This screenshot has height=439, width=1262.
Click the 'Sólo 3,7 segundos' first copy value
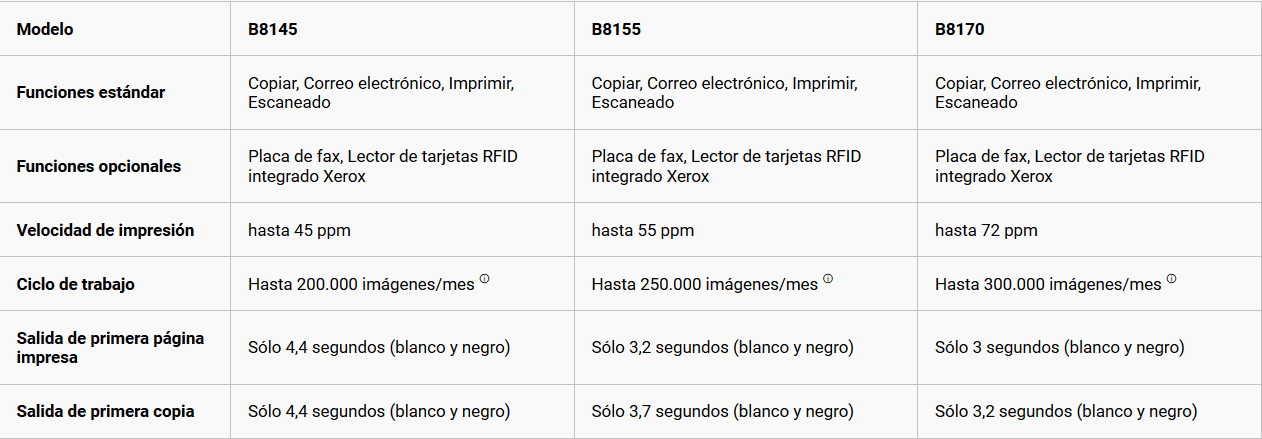[722, 411]
